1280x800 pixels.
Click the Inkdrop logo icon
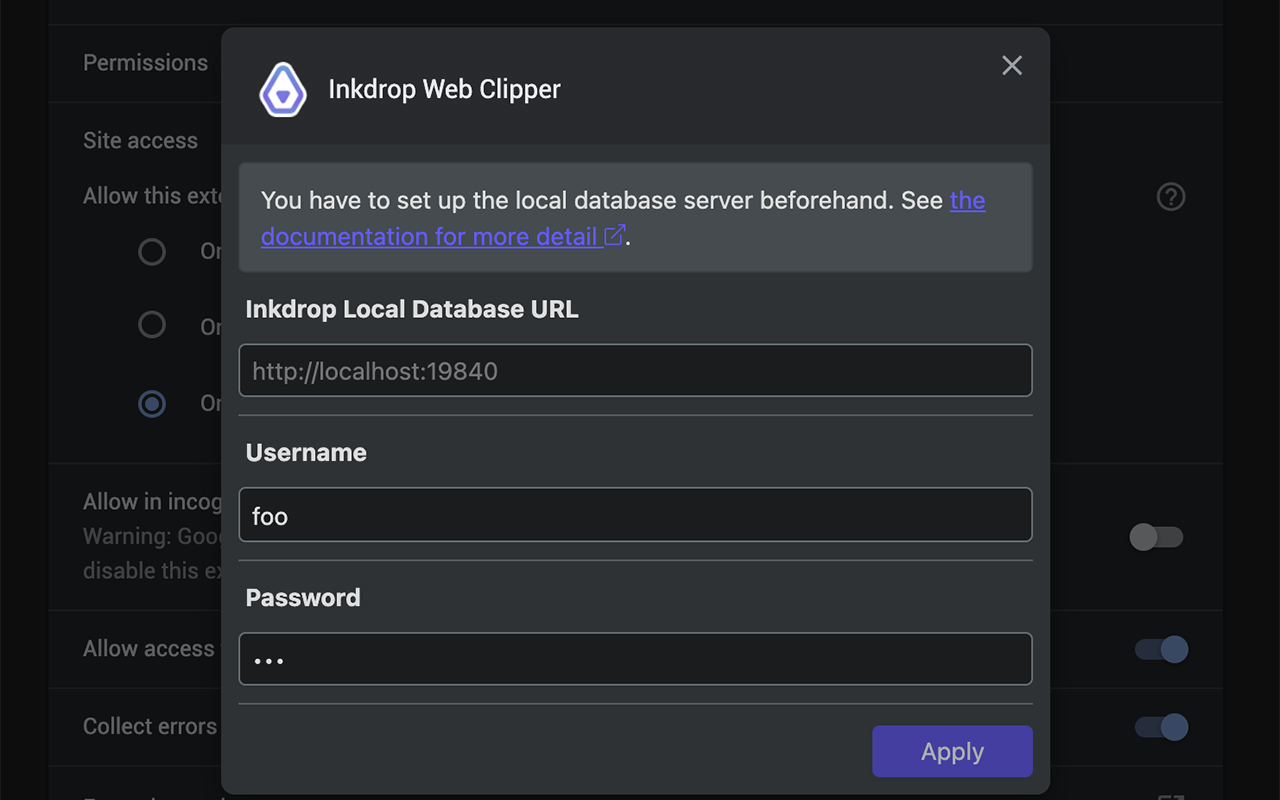(283, 90)
